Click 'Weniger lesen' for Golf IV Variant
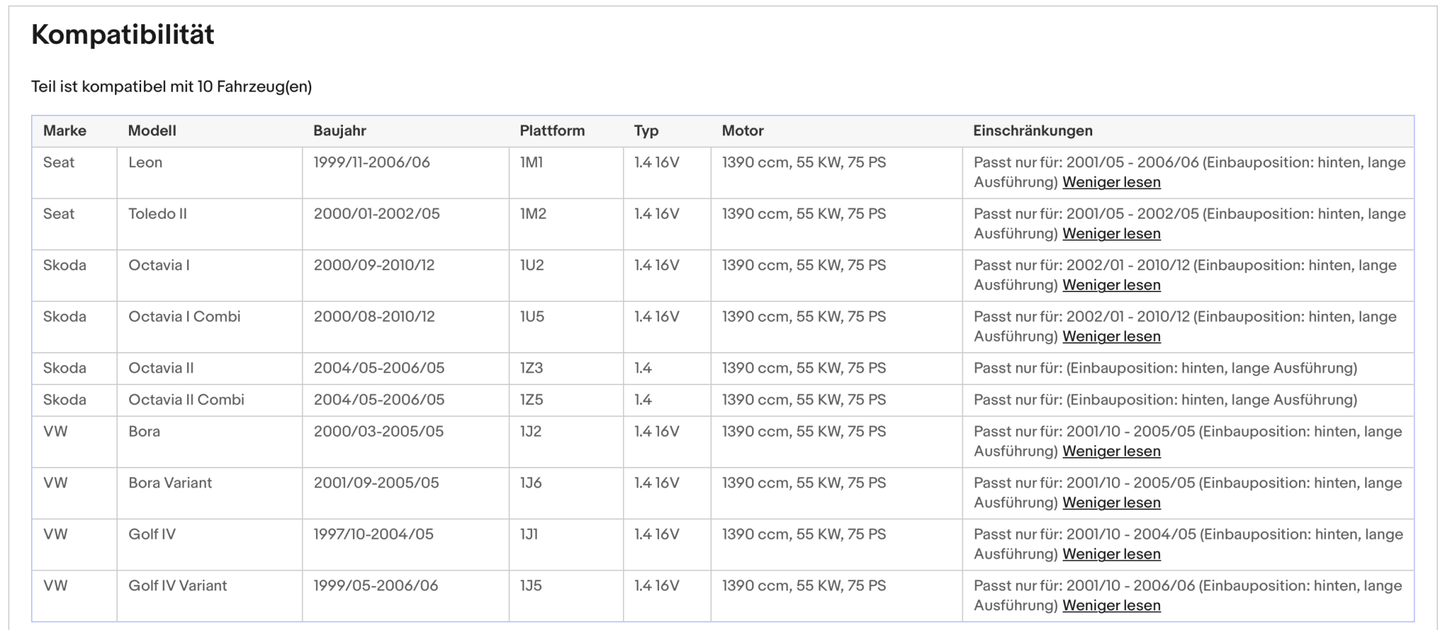Image resolution: width=1445 pixels, height=630 pixels. pyautogui.click(x=1111, y=606)
